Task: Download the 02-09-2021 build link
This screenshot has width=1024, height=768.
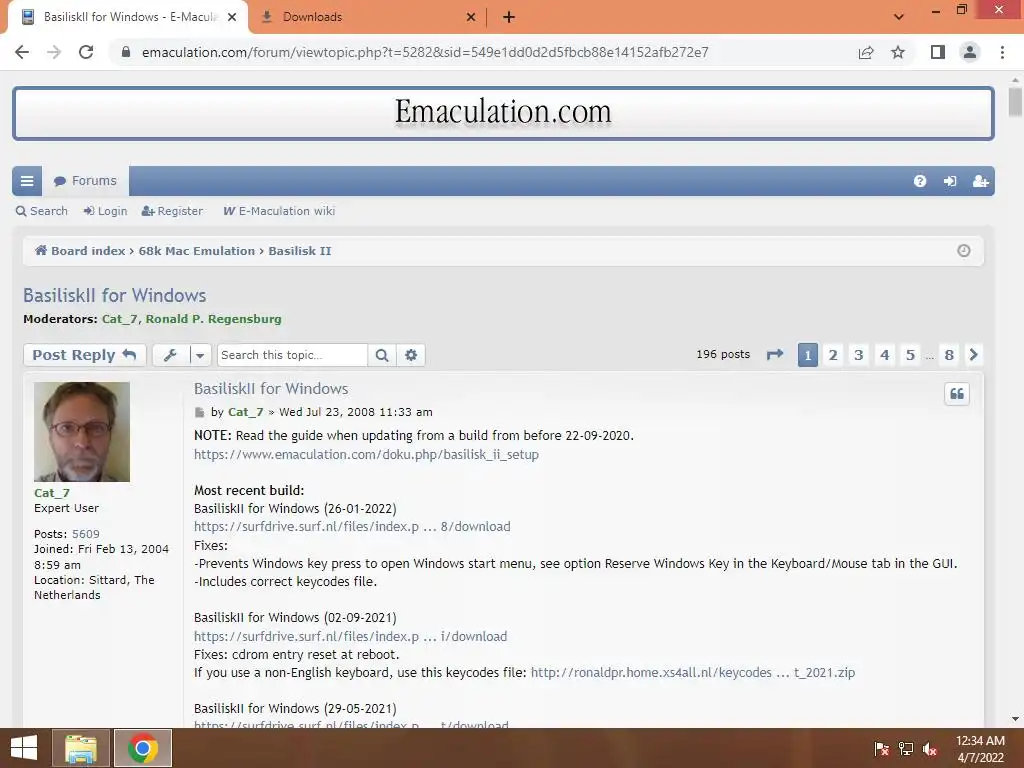Action: coord(350,636)
